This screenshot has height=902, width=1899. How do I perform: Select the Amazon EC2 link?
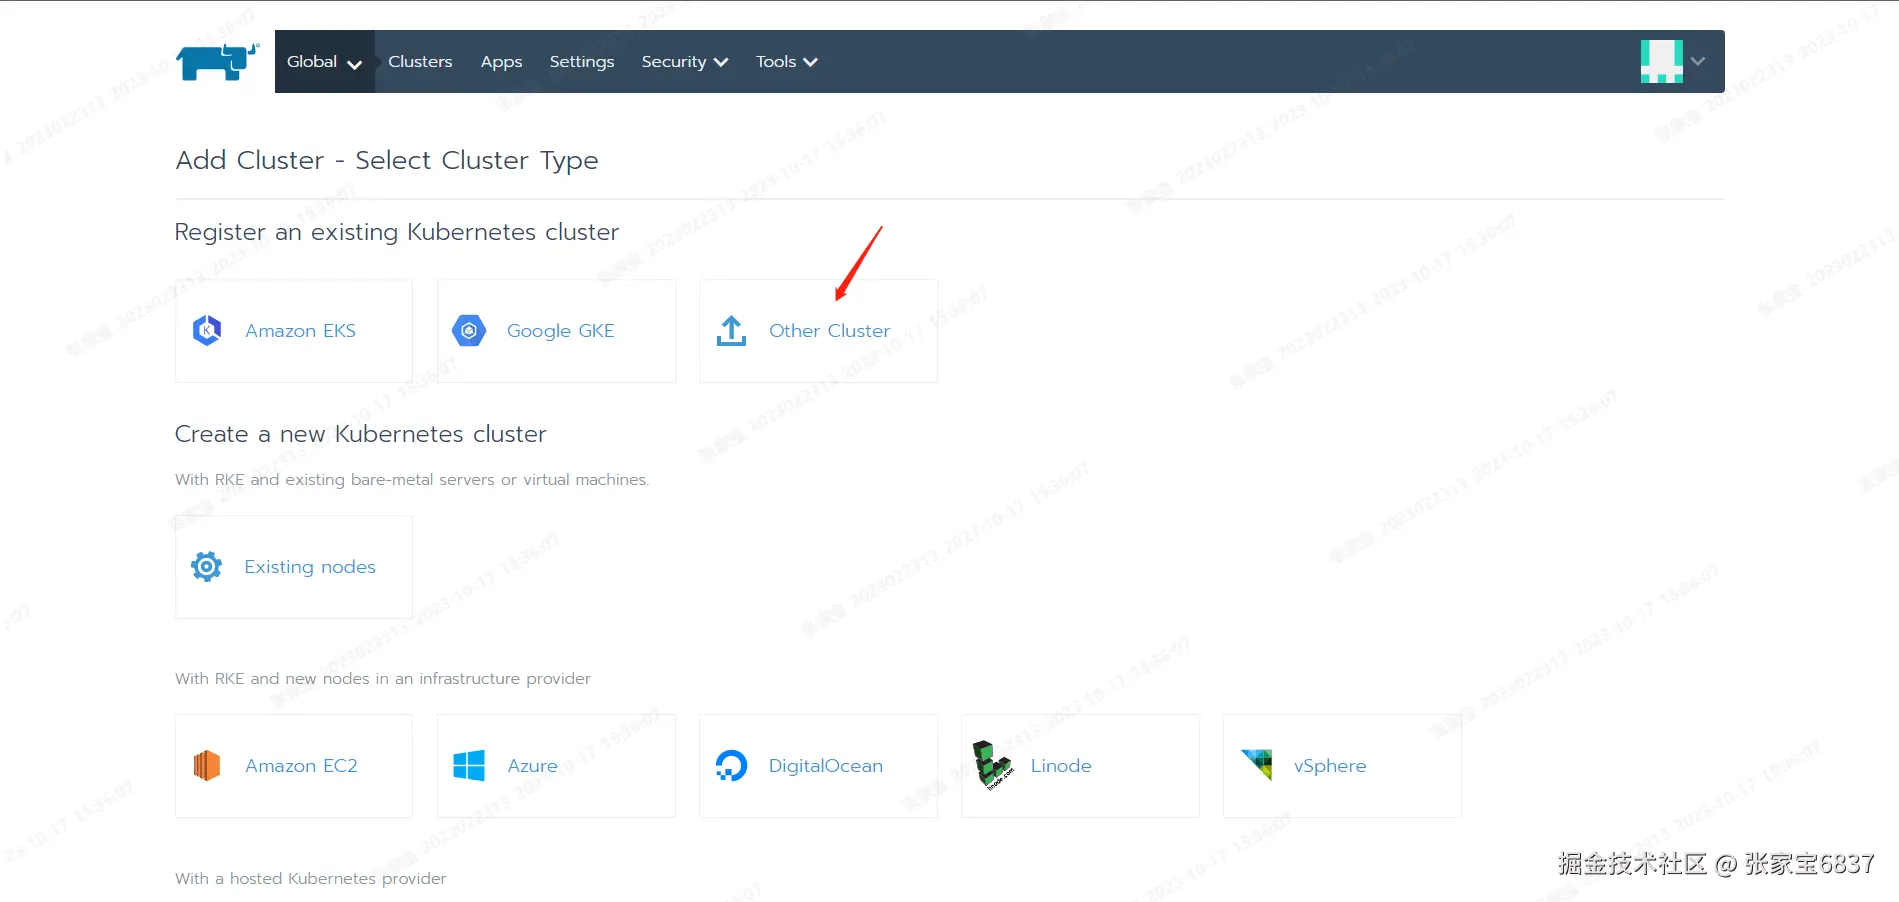tap(301, 766)
